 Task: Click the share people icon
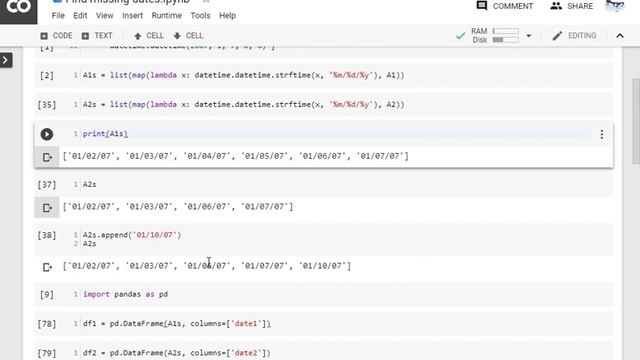pos(556,6)
